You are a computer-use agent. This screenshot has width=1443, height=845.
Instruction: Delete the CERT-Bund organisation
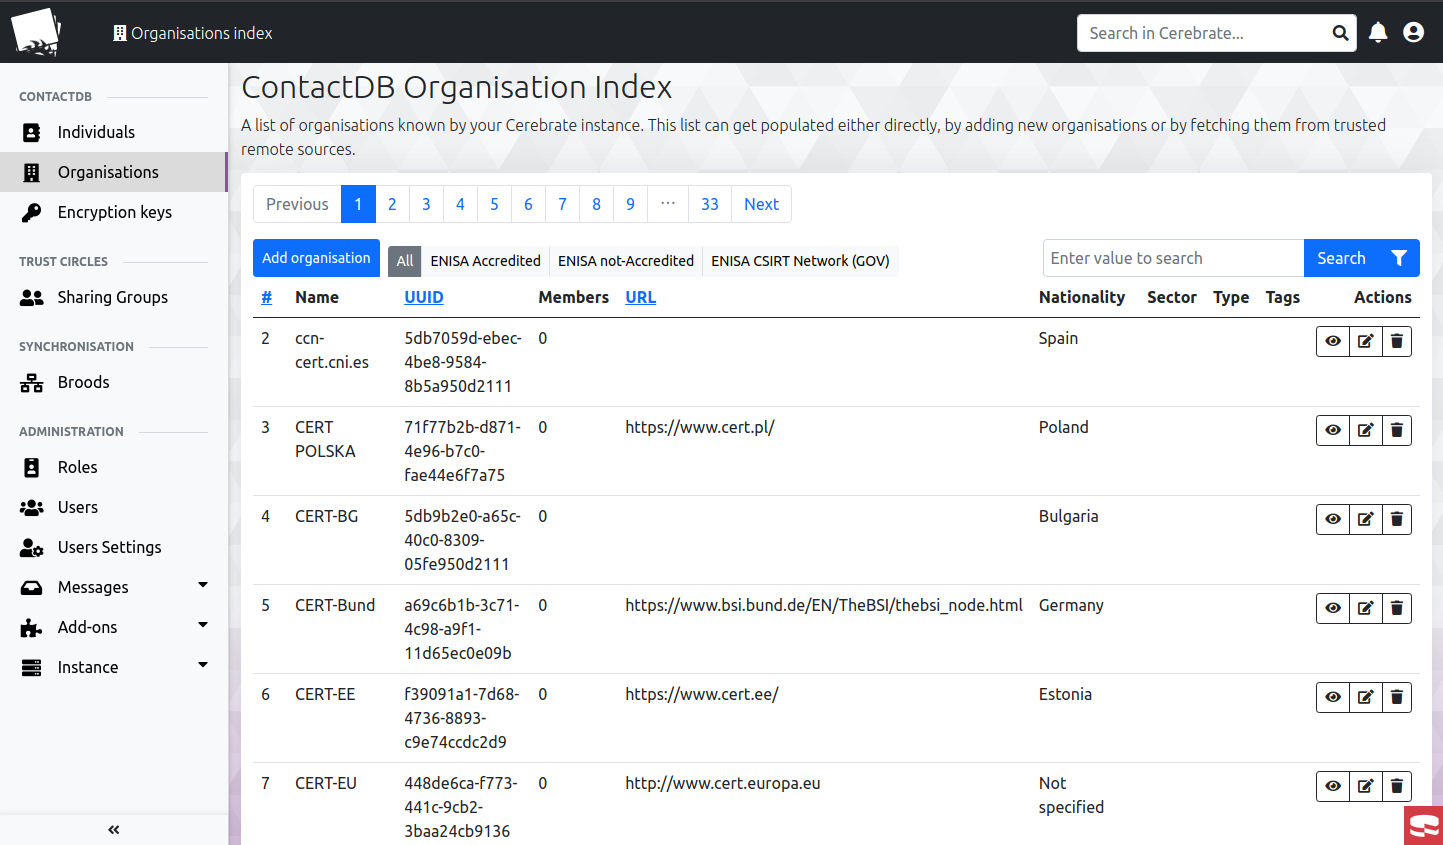(x=1397, y=608)
